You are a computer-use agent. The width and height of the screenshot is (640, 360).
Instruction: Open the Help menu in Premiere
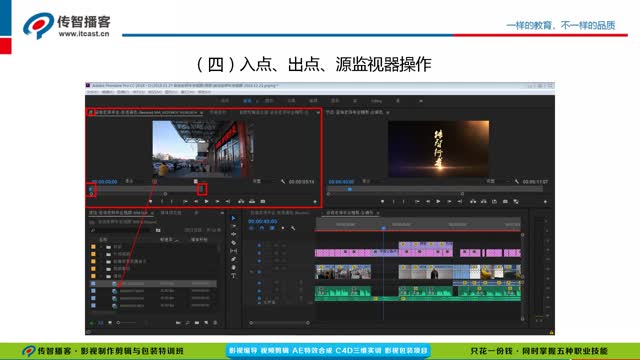204,92
